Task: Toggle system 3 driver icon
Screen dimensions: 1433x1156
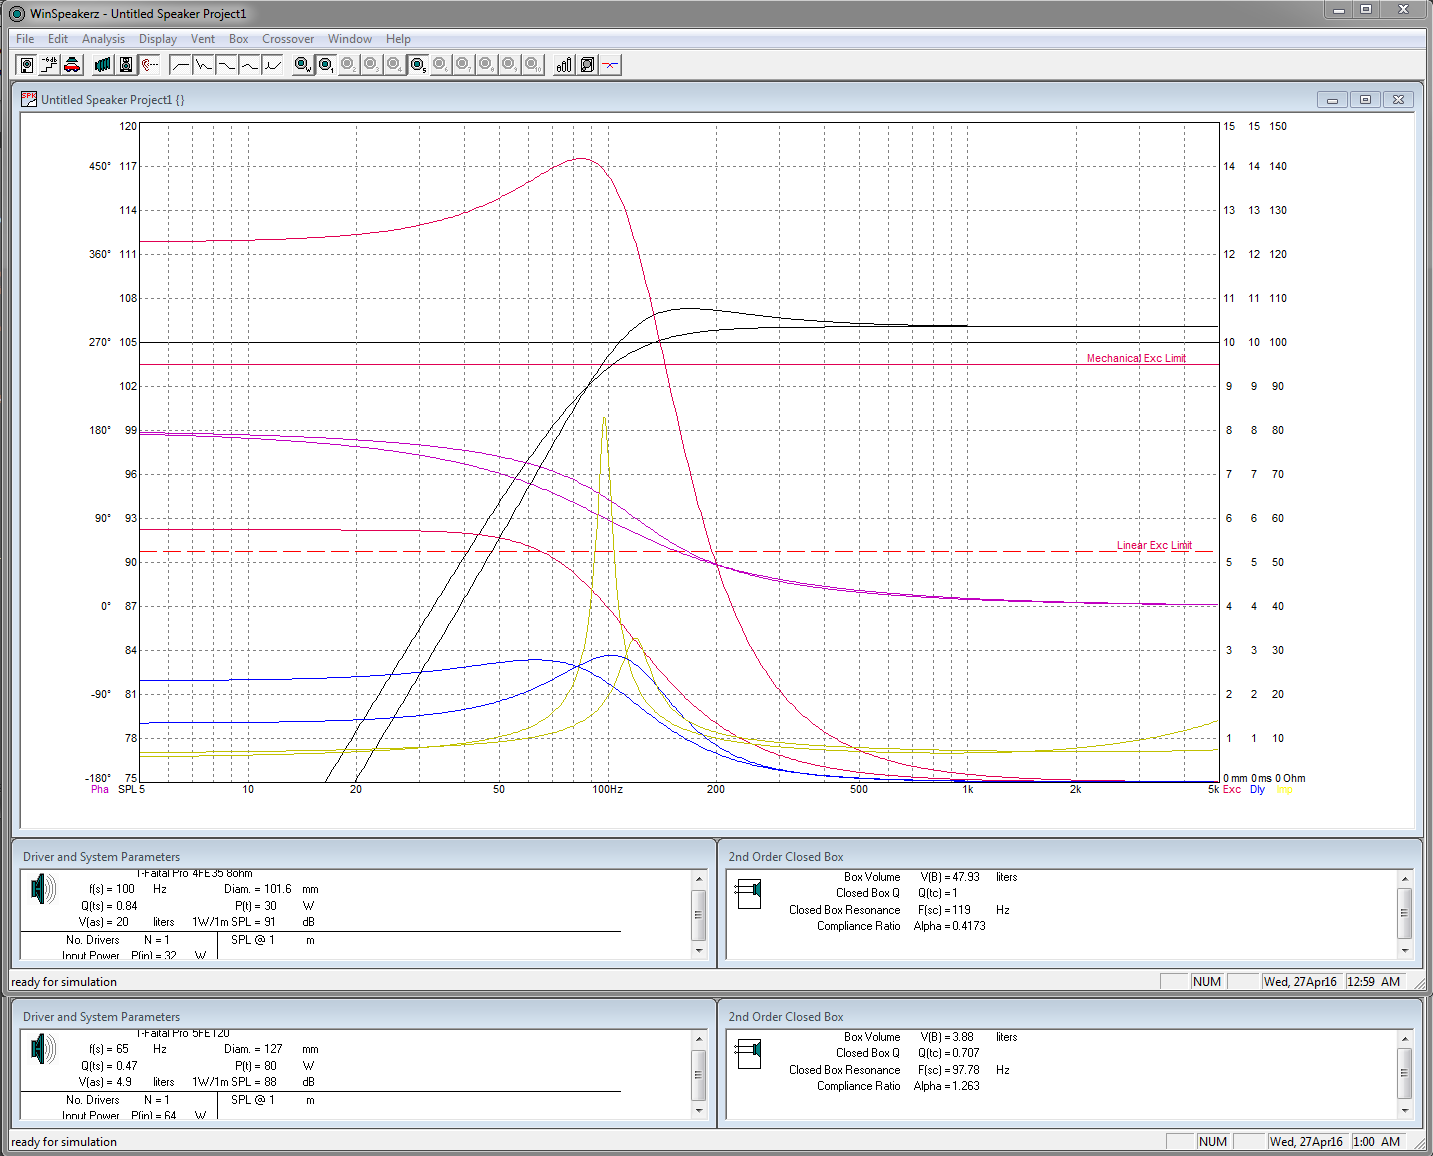Action: [372, 65]
